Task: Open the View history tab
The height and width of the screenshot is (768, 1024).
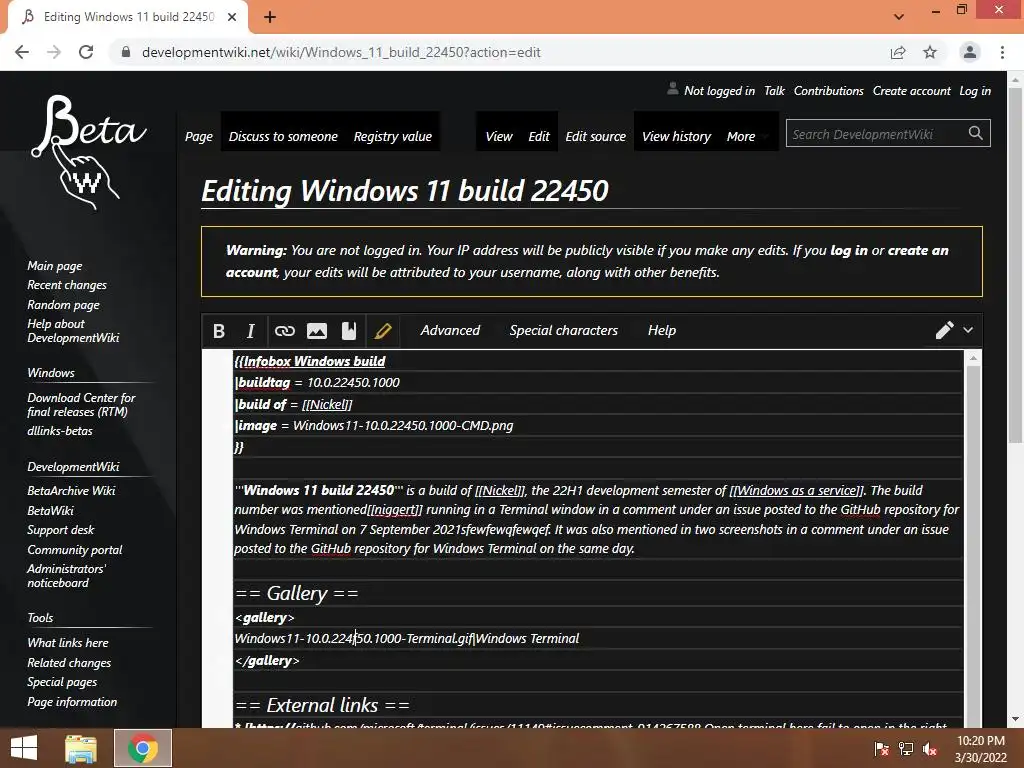Action: [x=677, y=136]
